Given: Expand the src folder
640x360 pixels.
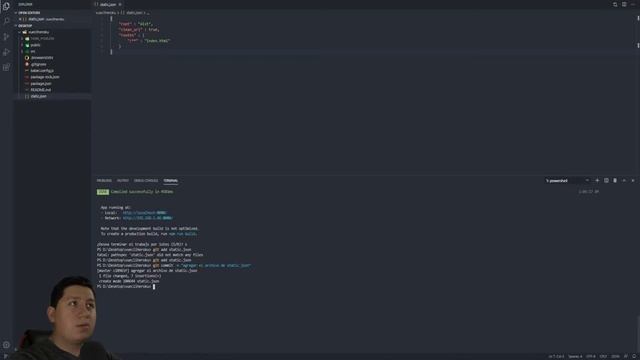Looking at the screenshot, I should tap(33, 51).
